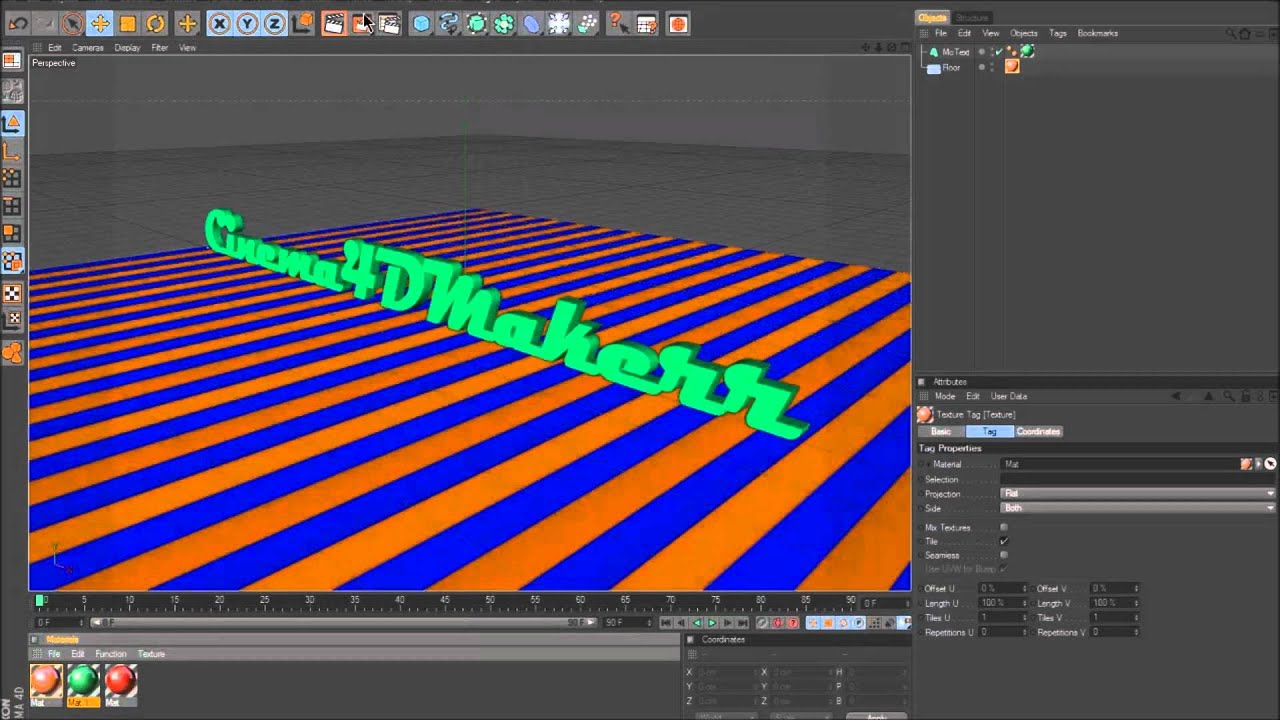
Task: Add a Cube primitive object
Action: [422, 23]
